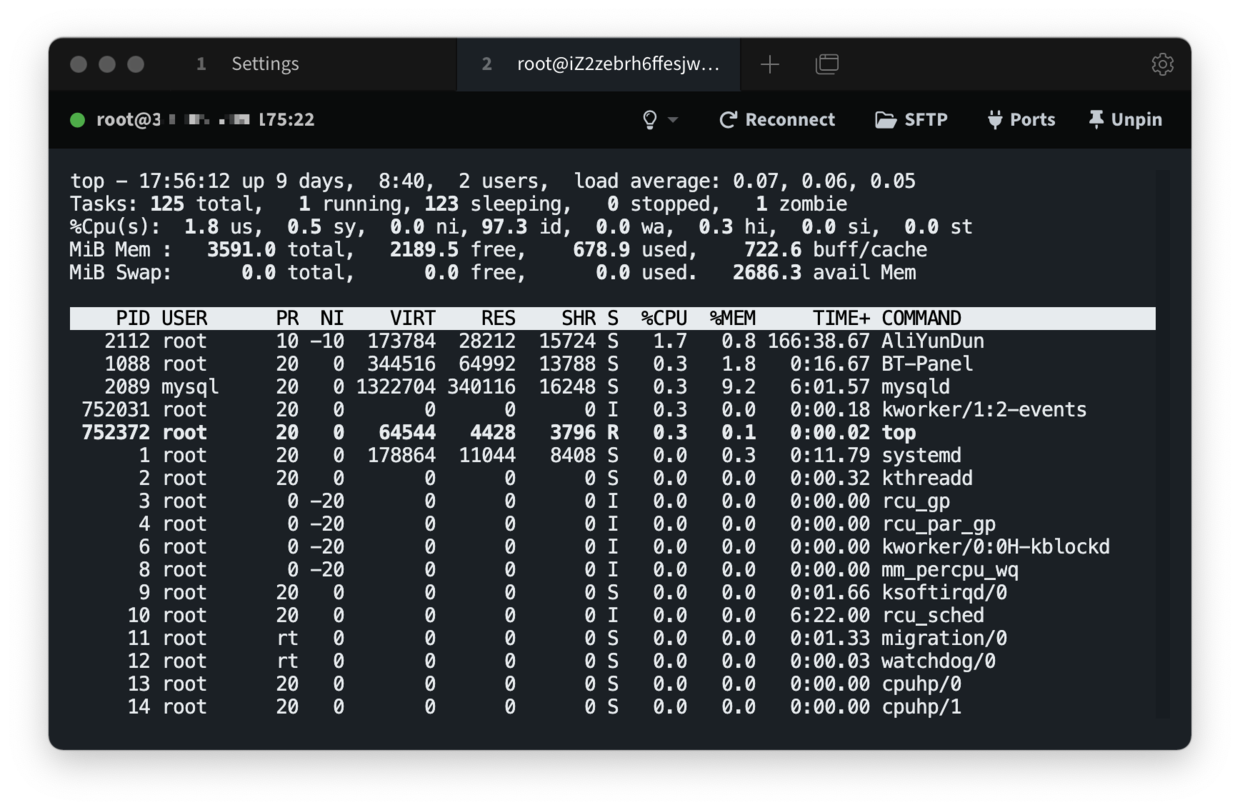Viewport: 1240px width, 810px height.
Task: Click the terminal's vertical scrollbar
Action: (x=1161, y=440)
